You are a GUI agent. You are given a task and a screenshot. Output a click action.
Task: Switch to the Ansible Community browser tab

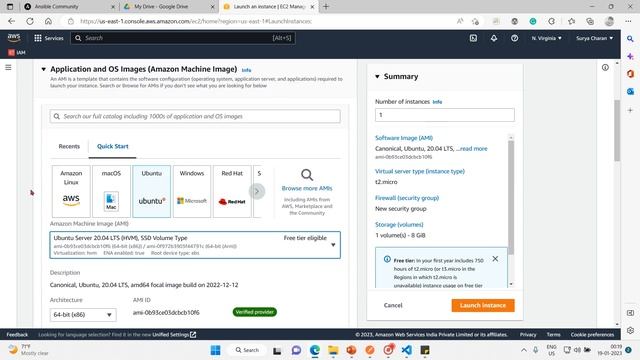69,7
